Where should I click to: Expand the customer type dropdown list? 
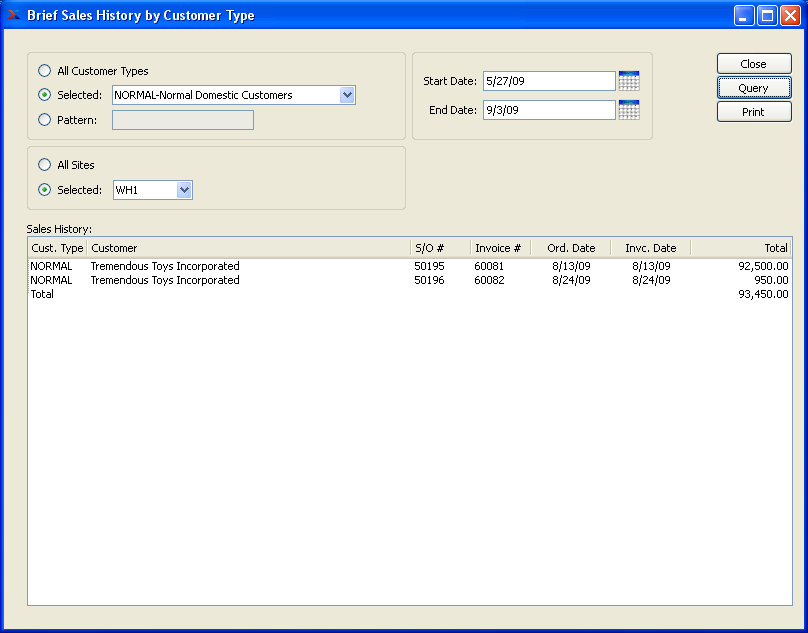click(347, 95)
